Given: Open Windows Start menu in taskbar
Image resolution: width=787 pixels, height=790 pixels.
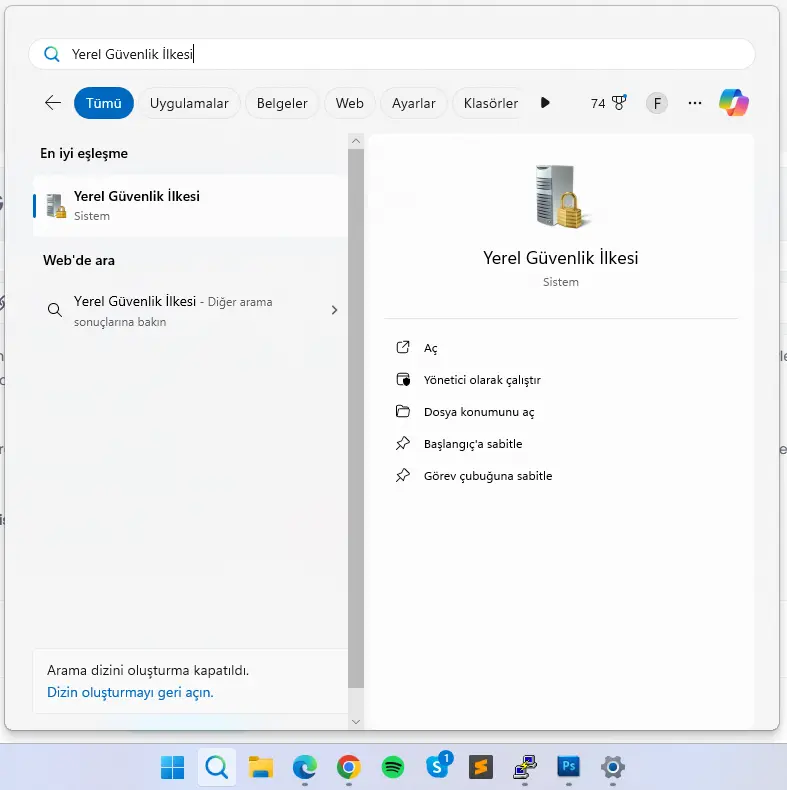Looking at the screenshot, I should click(172, 767).
